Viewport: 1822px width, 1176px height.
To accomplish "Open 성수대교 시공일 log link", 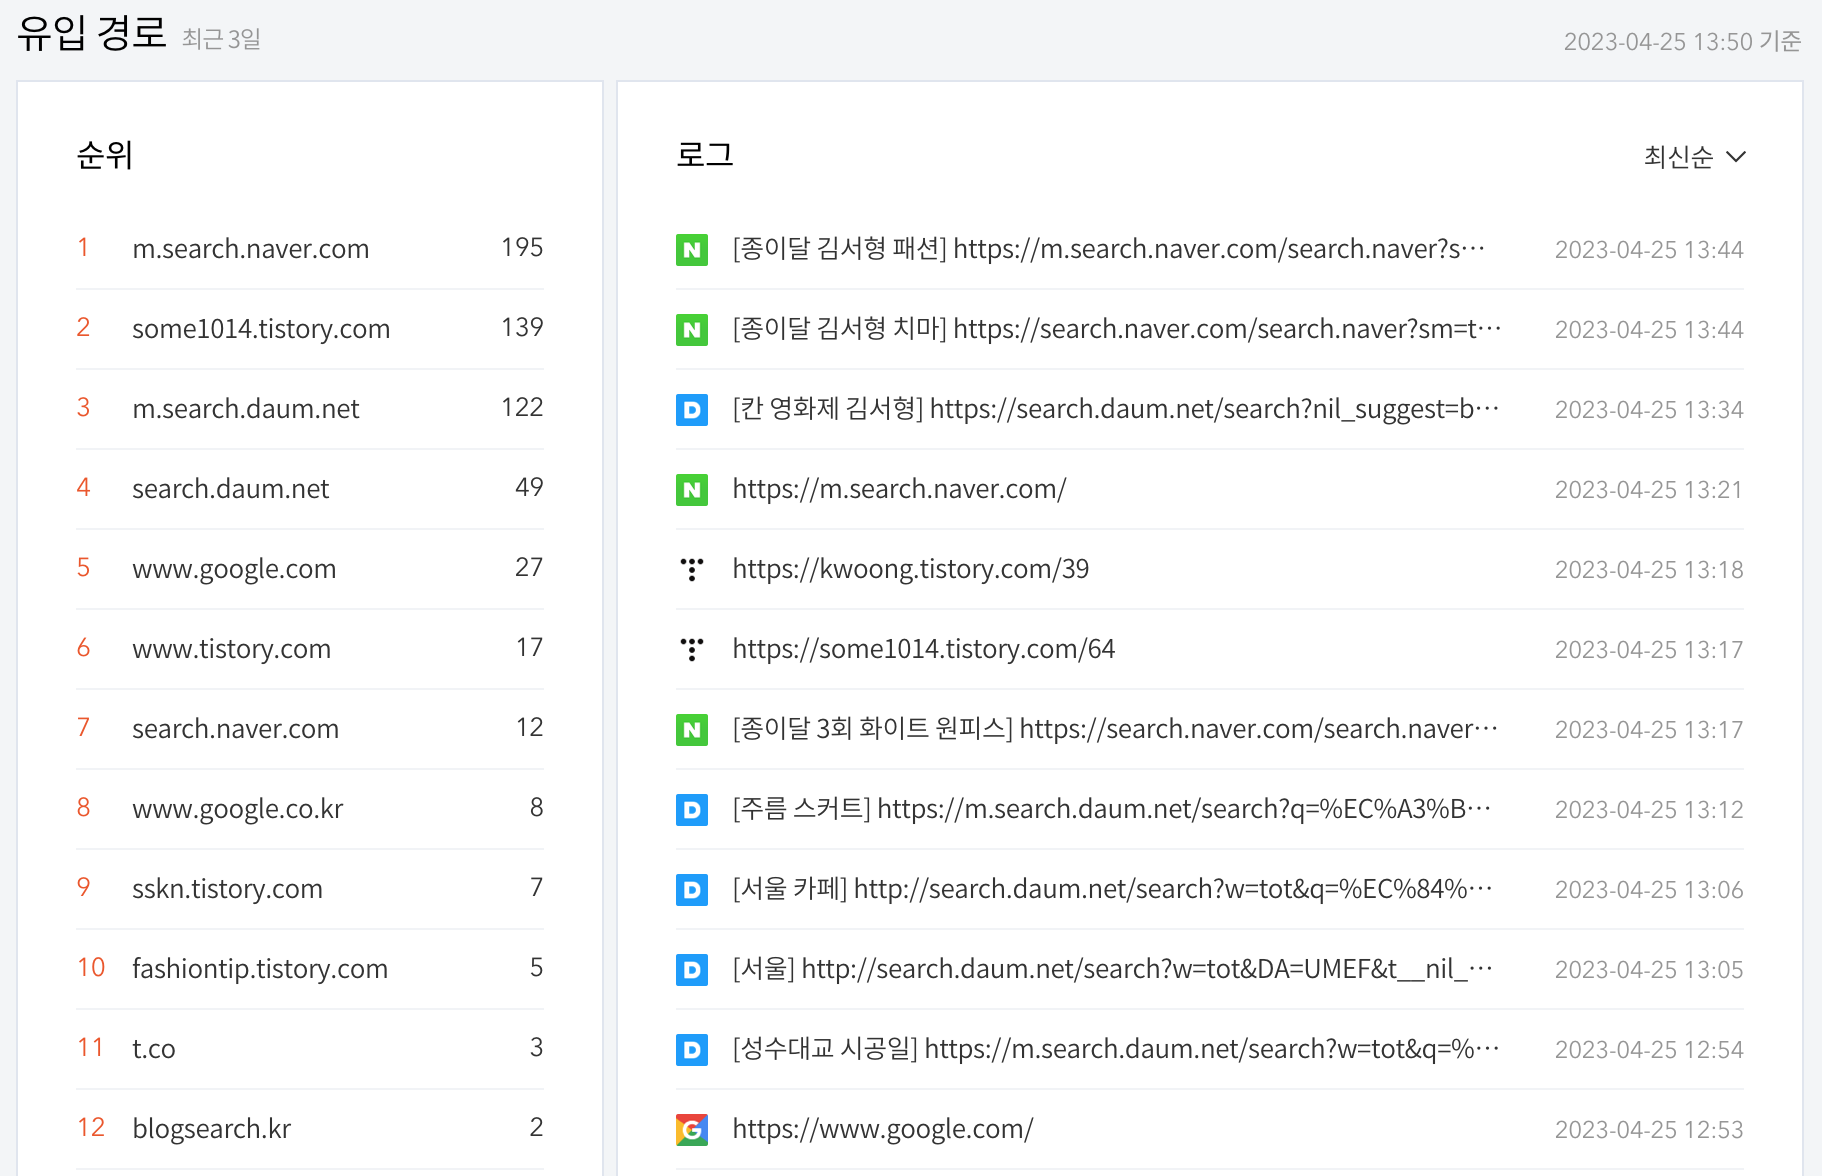I will click(x=1116, y=1049).
